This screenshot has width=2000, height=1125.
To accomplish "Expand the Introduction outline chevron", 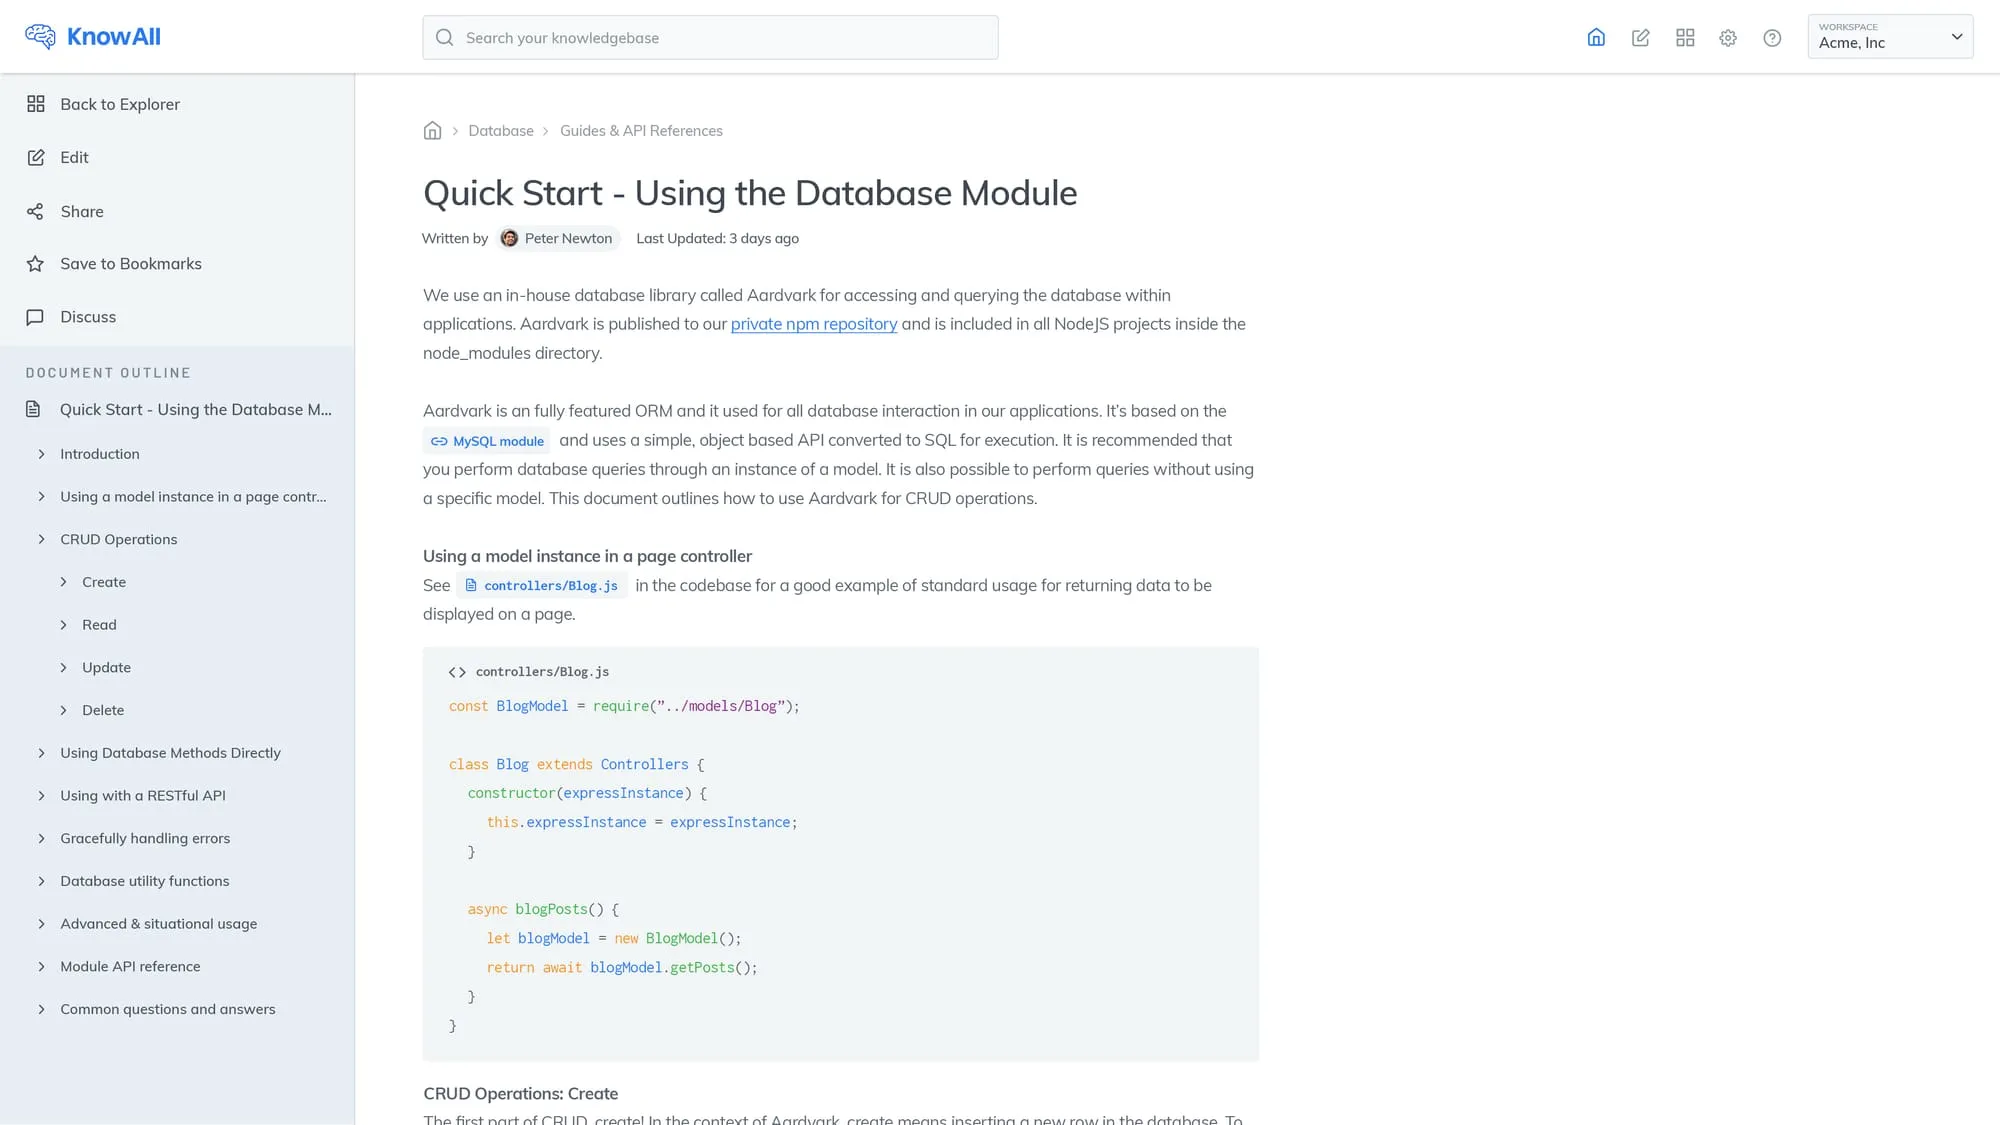I will (41, 454).
